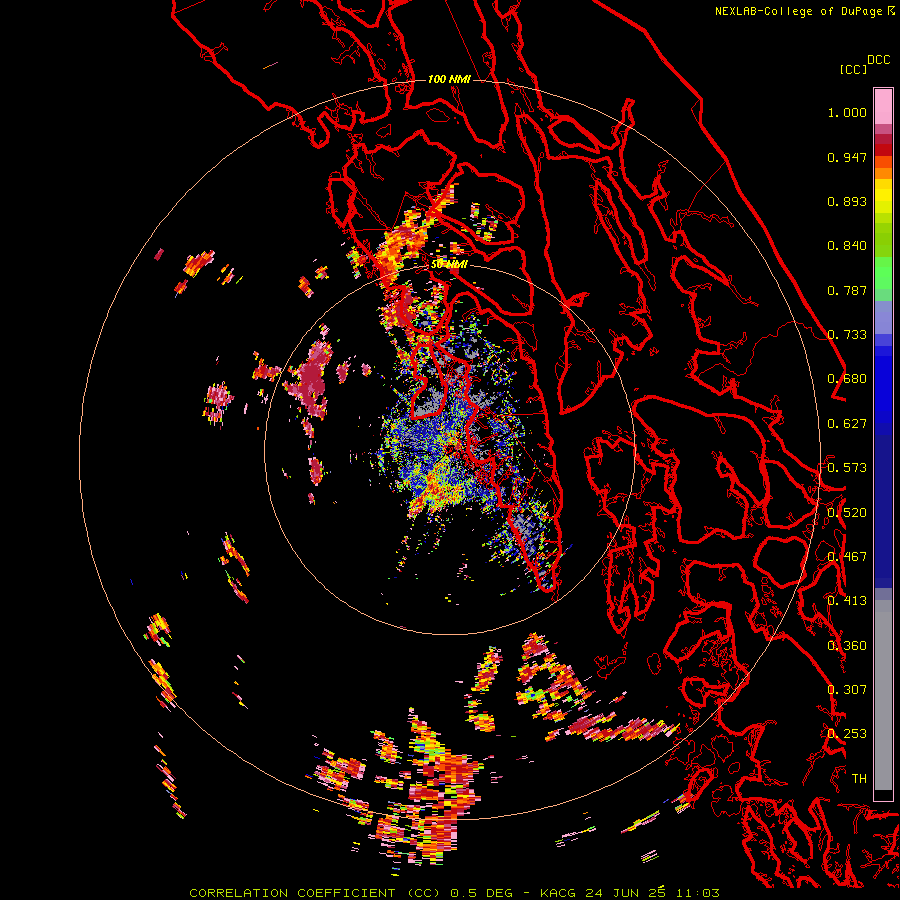The width and height of the screenshot is (900, 900).
Task: Click the 0.413 scale value
Action: click(847, 601)
